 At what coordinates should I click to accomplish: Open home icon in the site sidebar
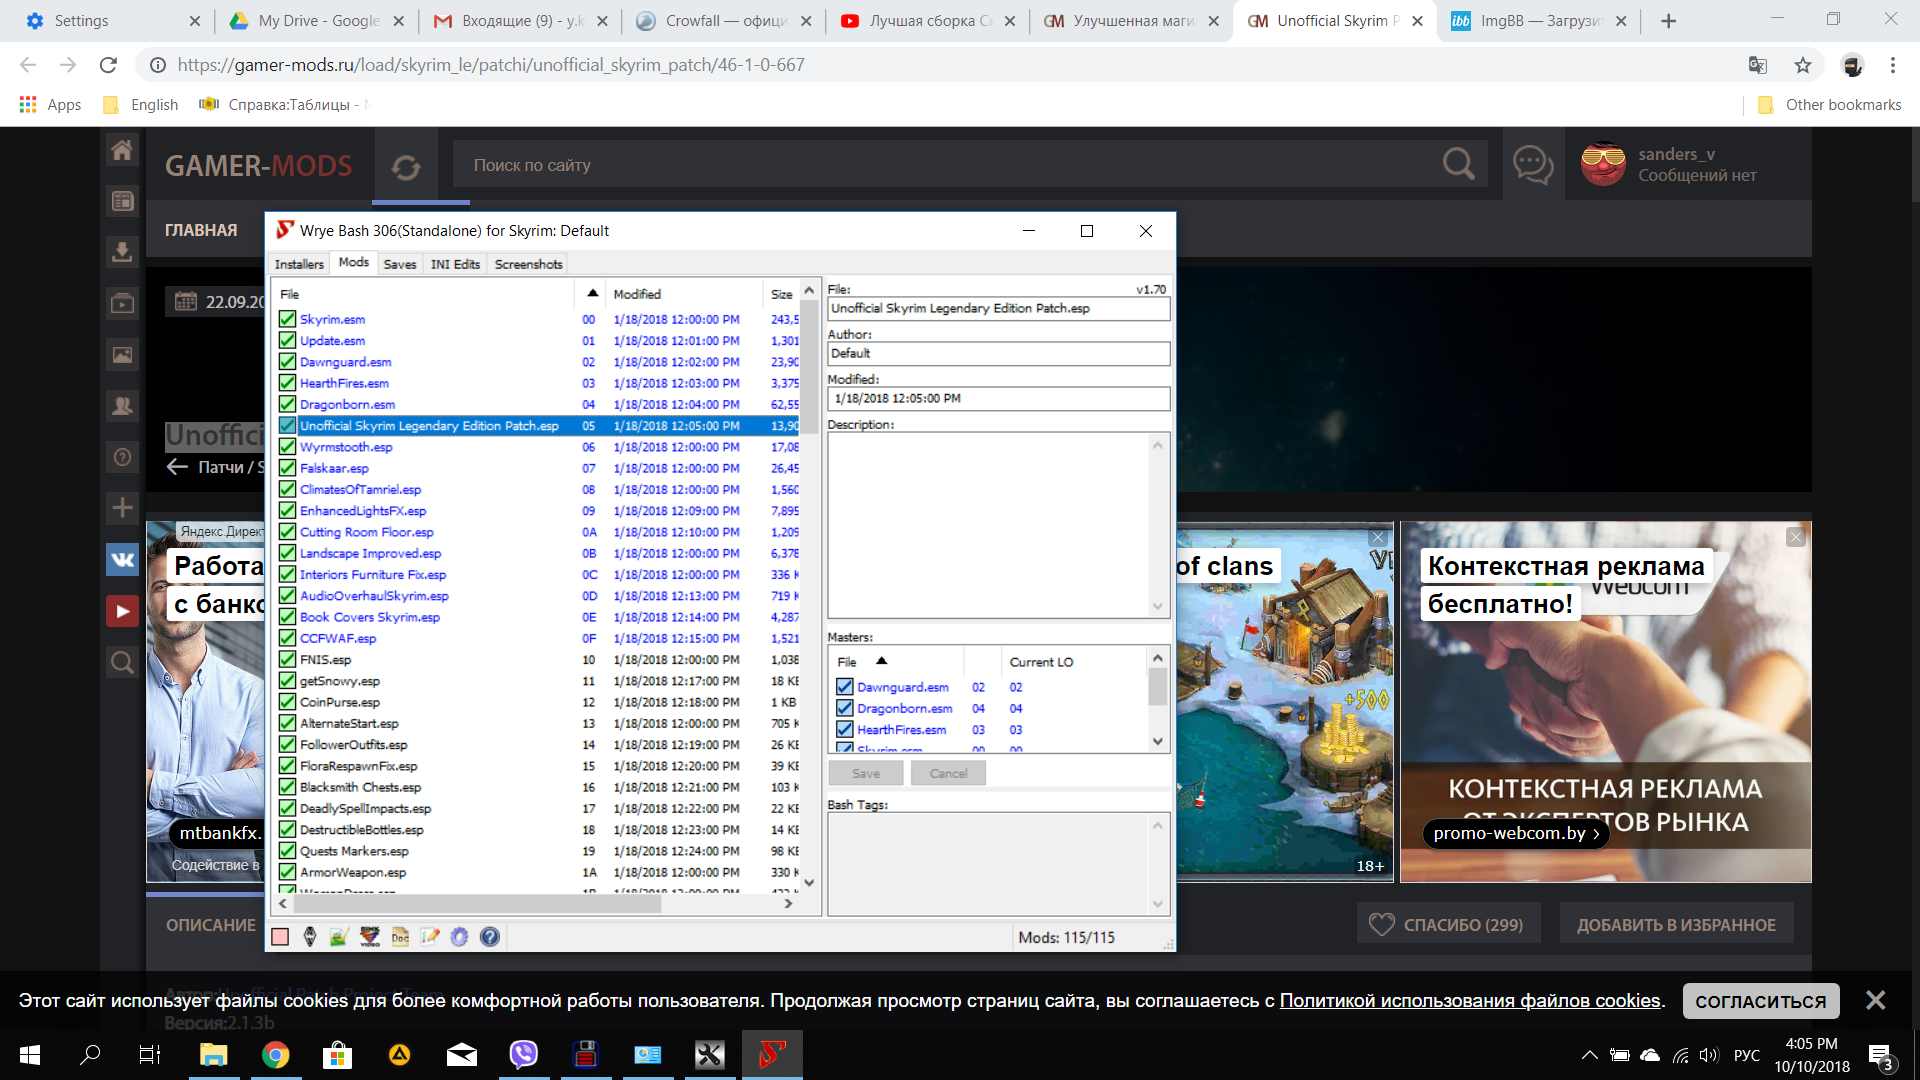point(122,150)
